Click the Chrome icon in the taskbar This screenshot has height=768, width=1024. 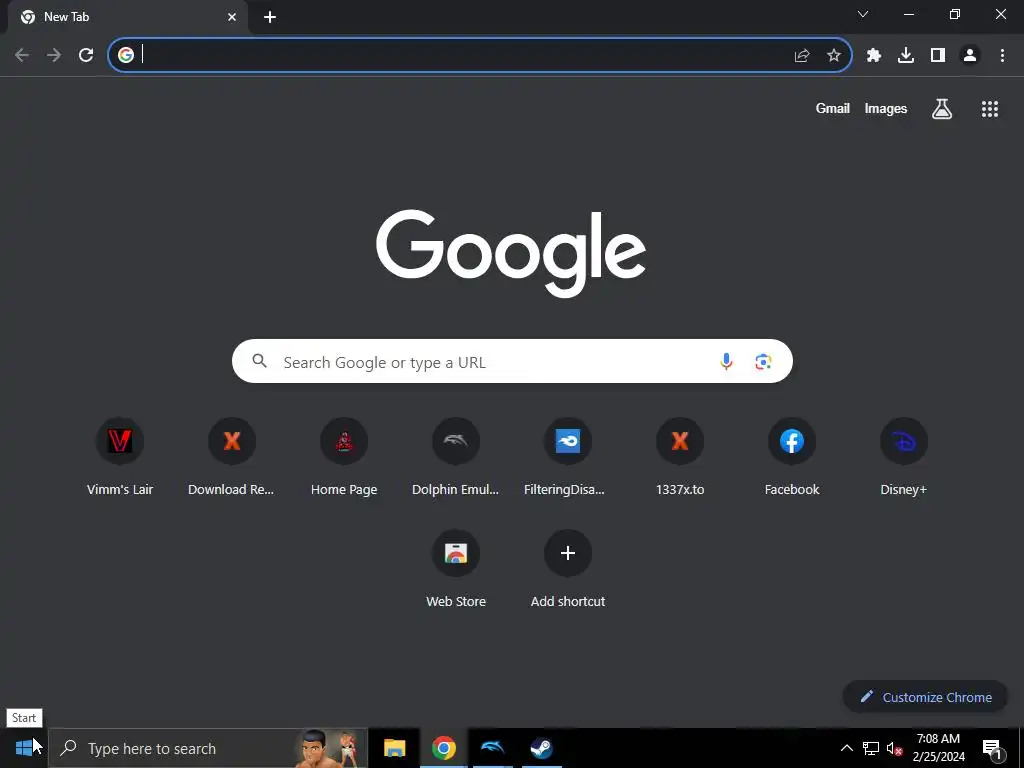(443, 748)
